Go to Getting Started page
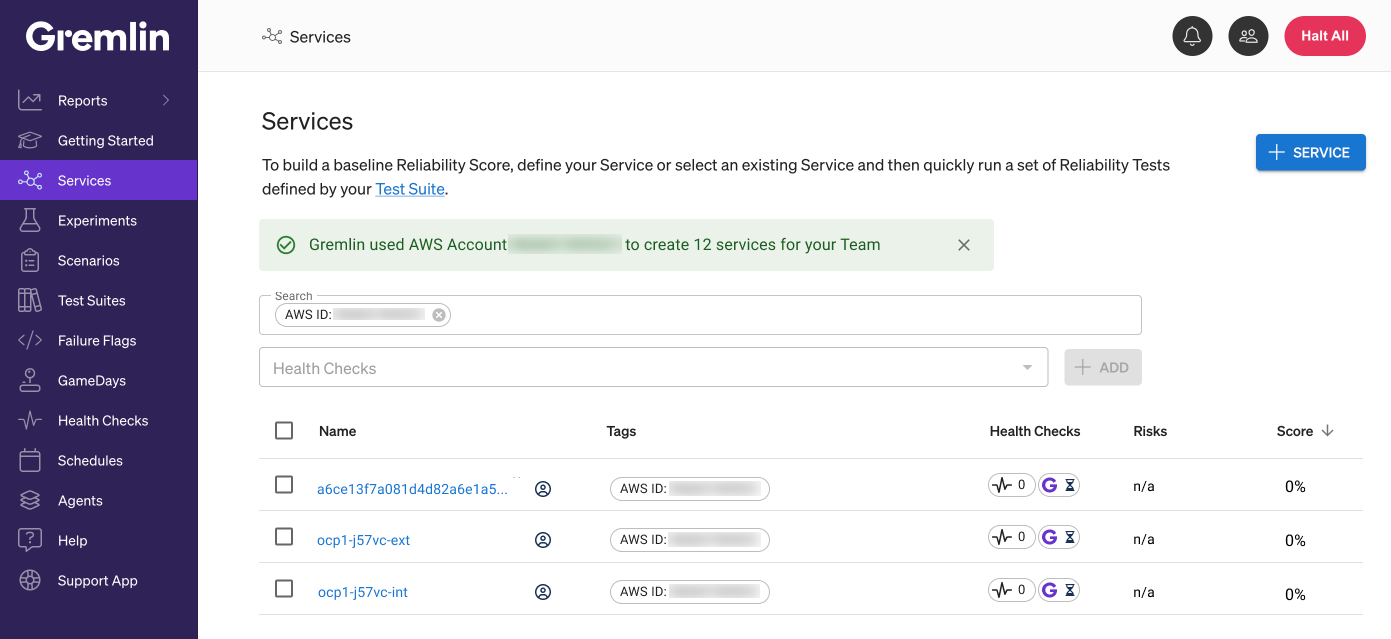 coord(106,141)
